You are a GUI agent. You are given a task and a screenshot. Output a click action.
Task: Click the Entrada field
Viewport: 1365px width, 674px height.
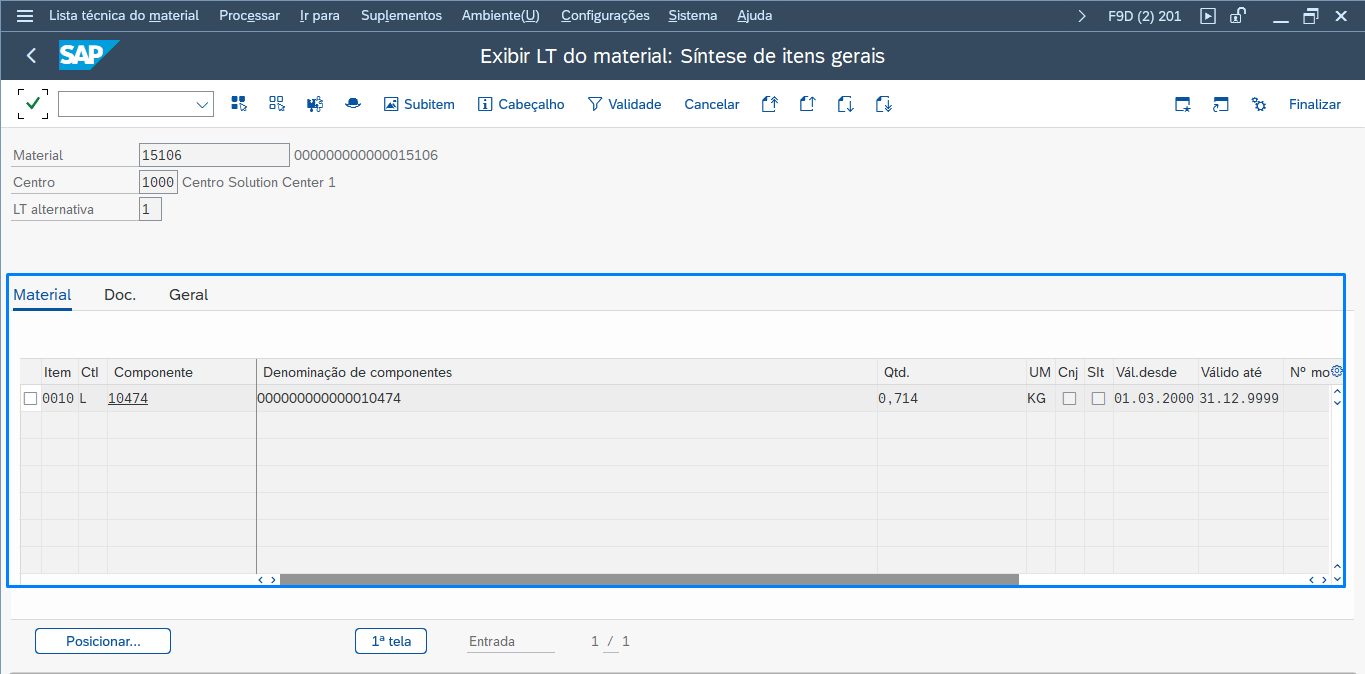(511, 641)
